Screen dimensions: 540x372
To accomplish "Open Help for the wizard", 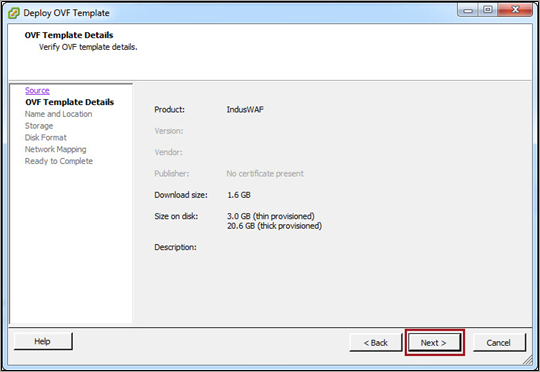I will (43, 341).
